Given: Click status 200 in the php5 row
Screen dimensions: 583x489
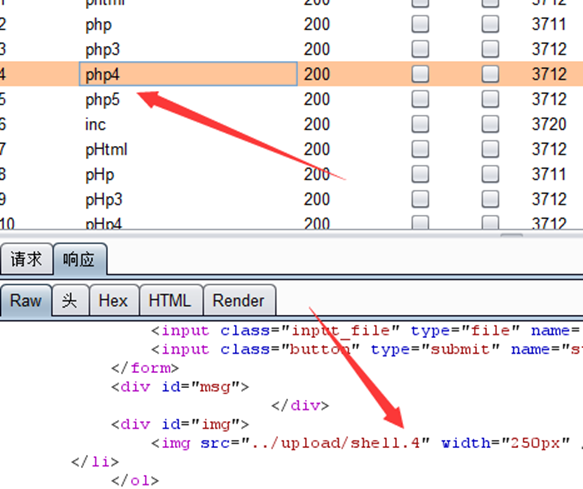Looking at the screenshot, I should (317, 99).
